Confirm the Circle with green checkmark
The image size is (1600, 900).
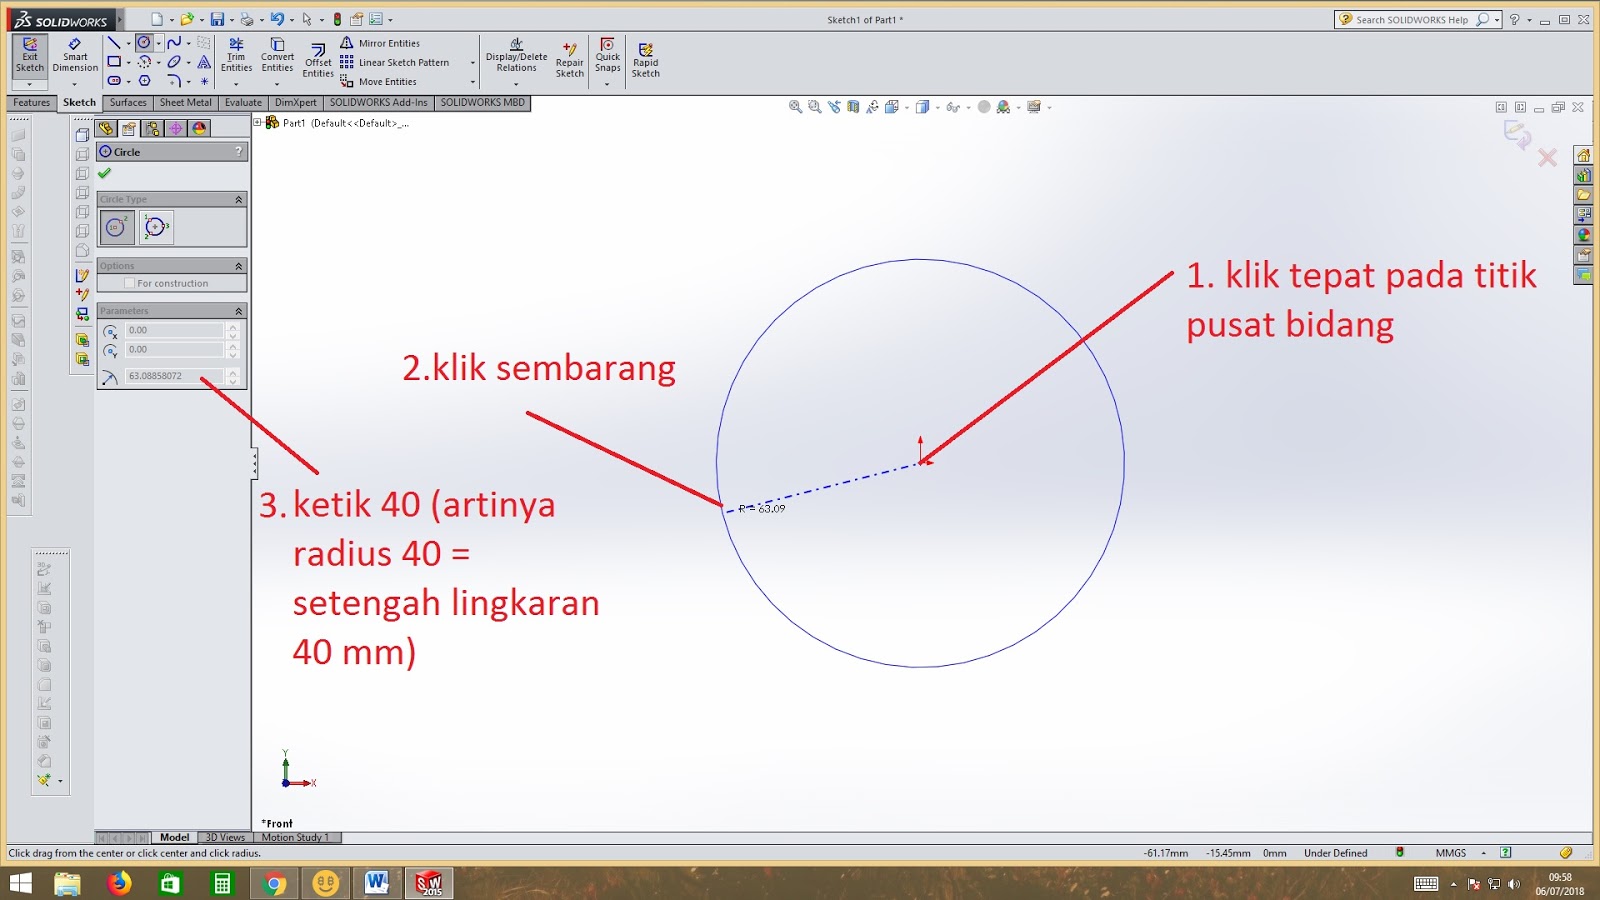point(106,172)
